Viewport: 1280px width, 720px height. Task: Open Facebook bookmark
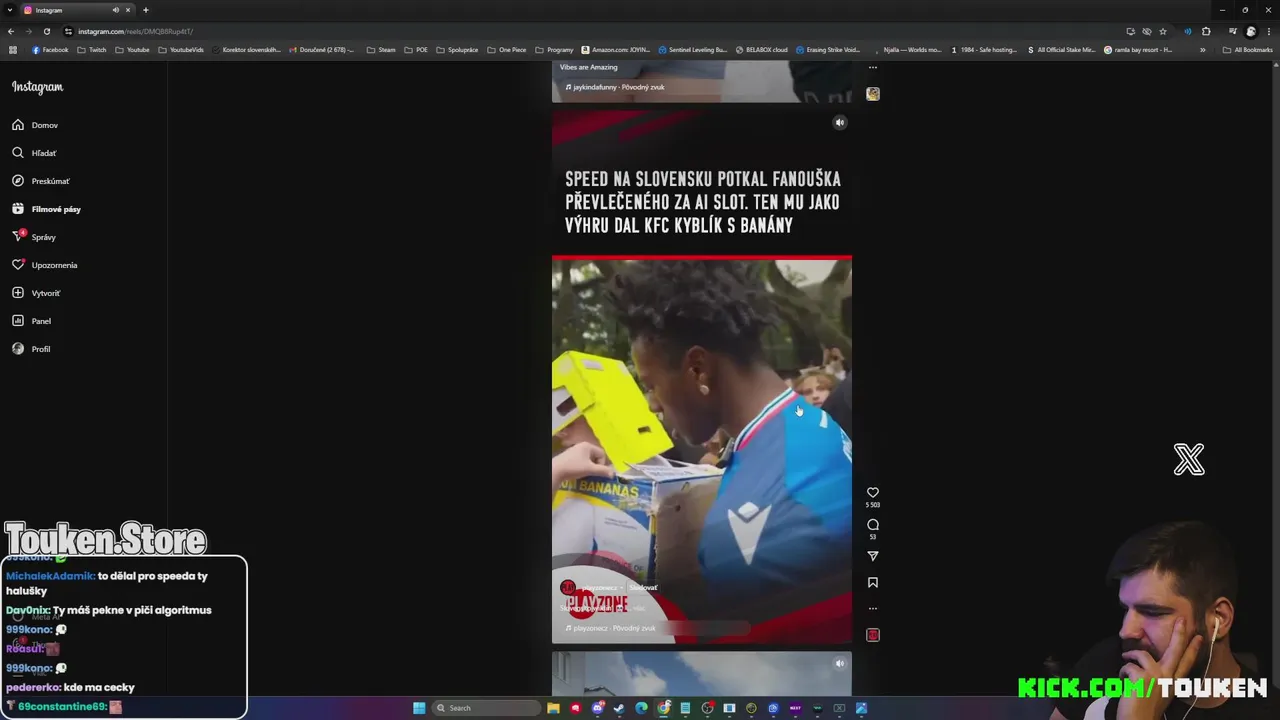tap(50, 50)
